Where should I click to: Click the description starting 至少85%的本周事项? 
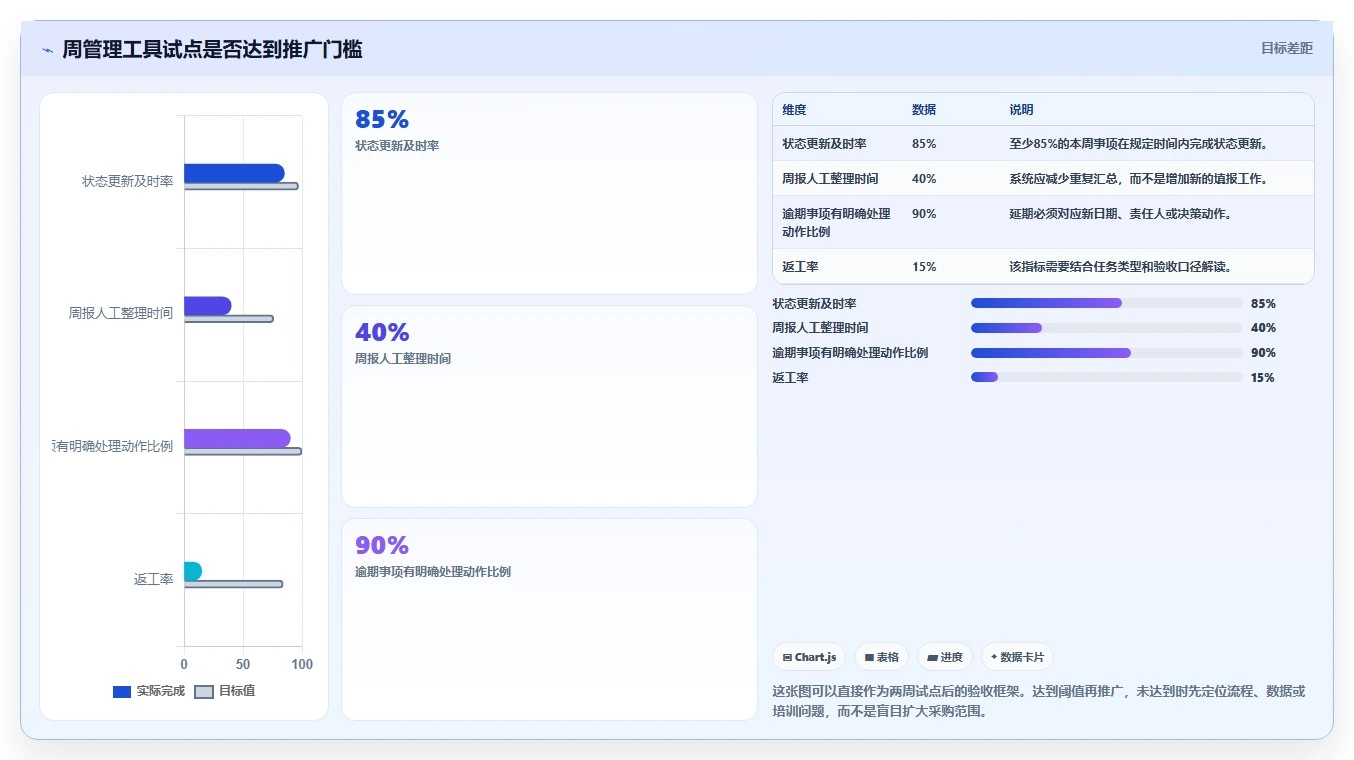(1139, 144)
